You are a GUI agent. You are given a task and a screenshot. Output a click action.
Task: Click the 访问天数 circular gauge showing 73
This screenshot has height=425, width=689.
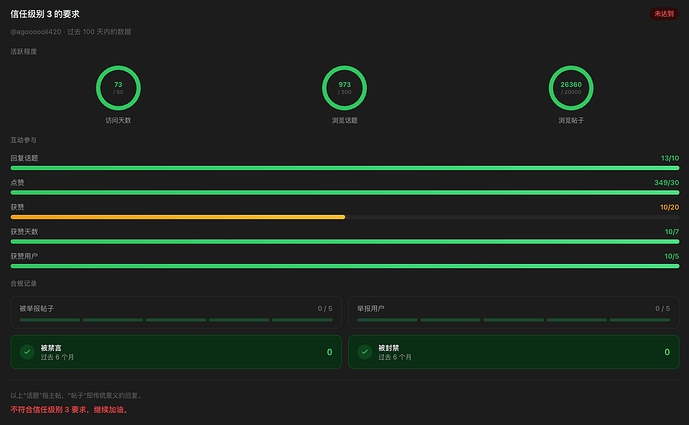coord(118,88)
